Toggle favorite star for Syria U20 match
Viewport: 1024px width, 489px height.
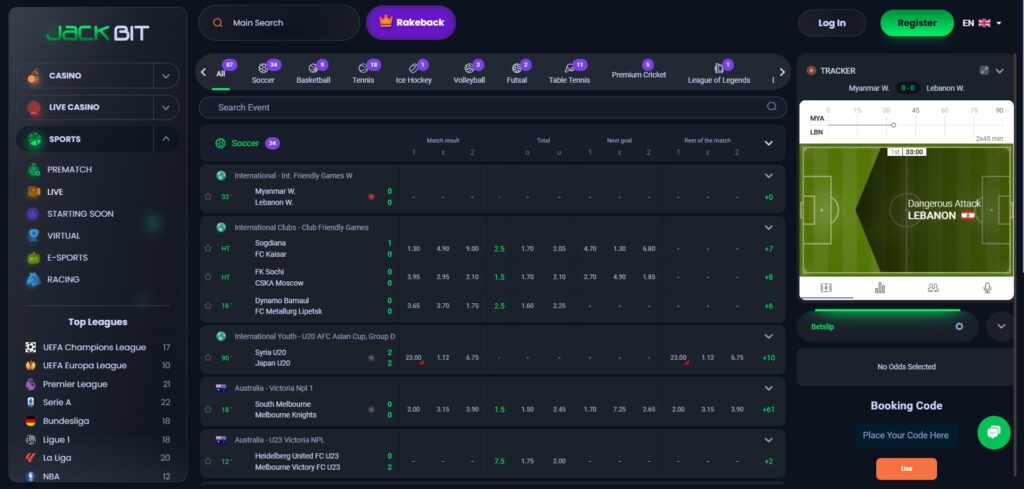[x=208, y=357]
